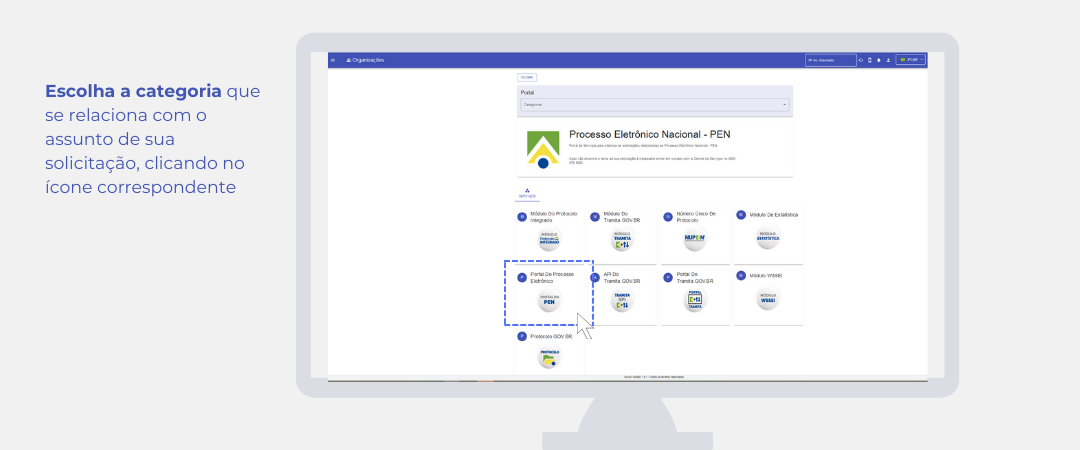
Task: Open the hamburger menu in top bar
Action: [x=333, y=60]
